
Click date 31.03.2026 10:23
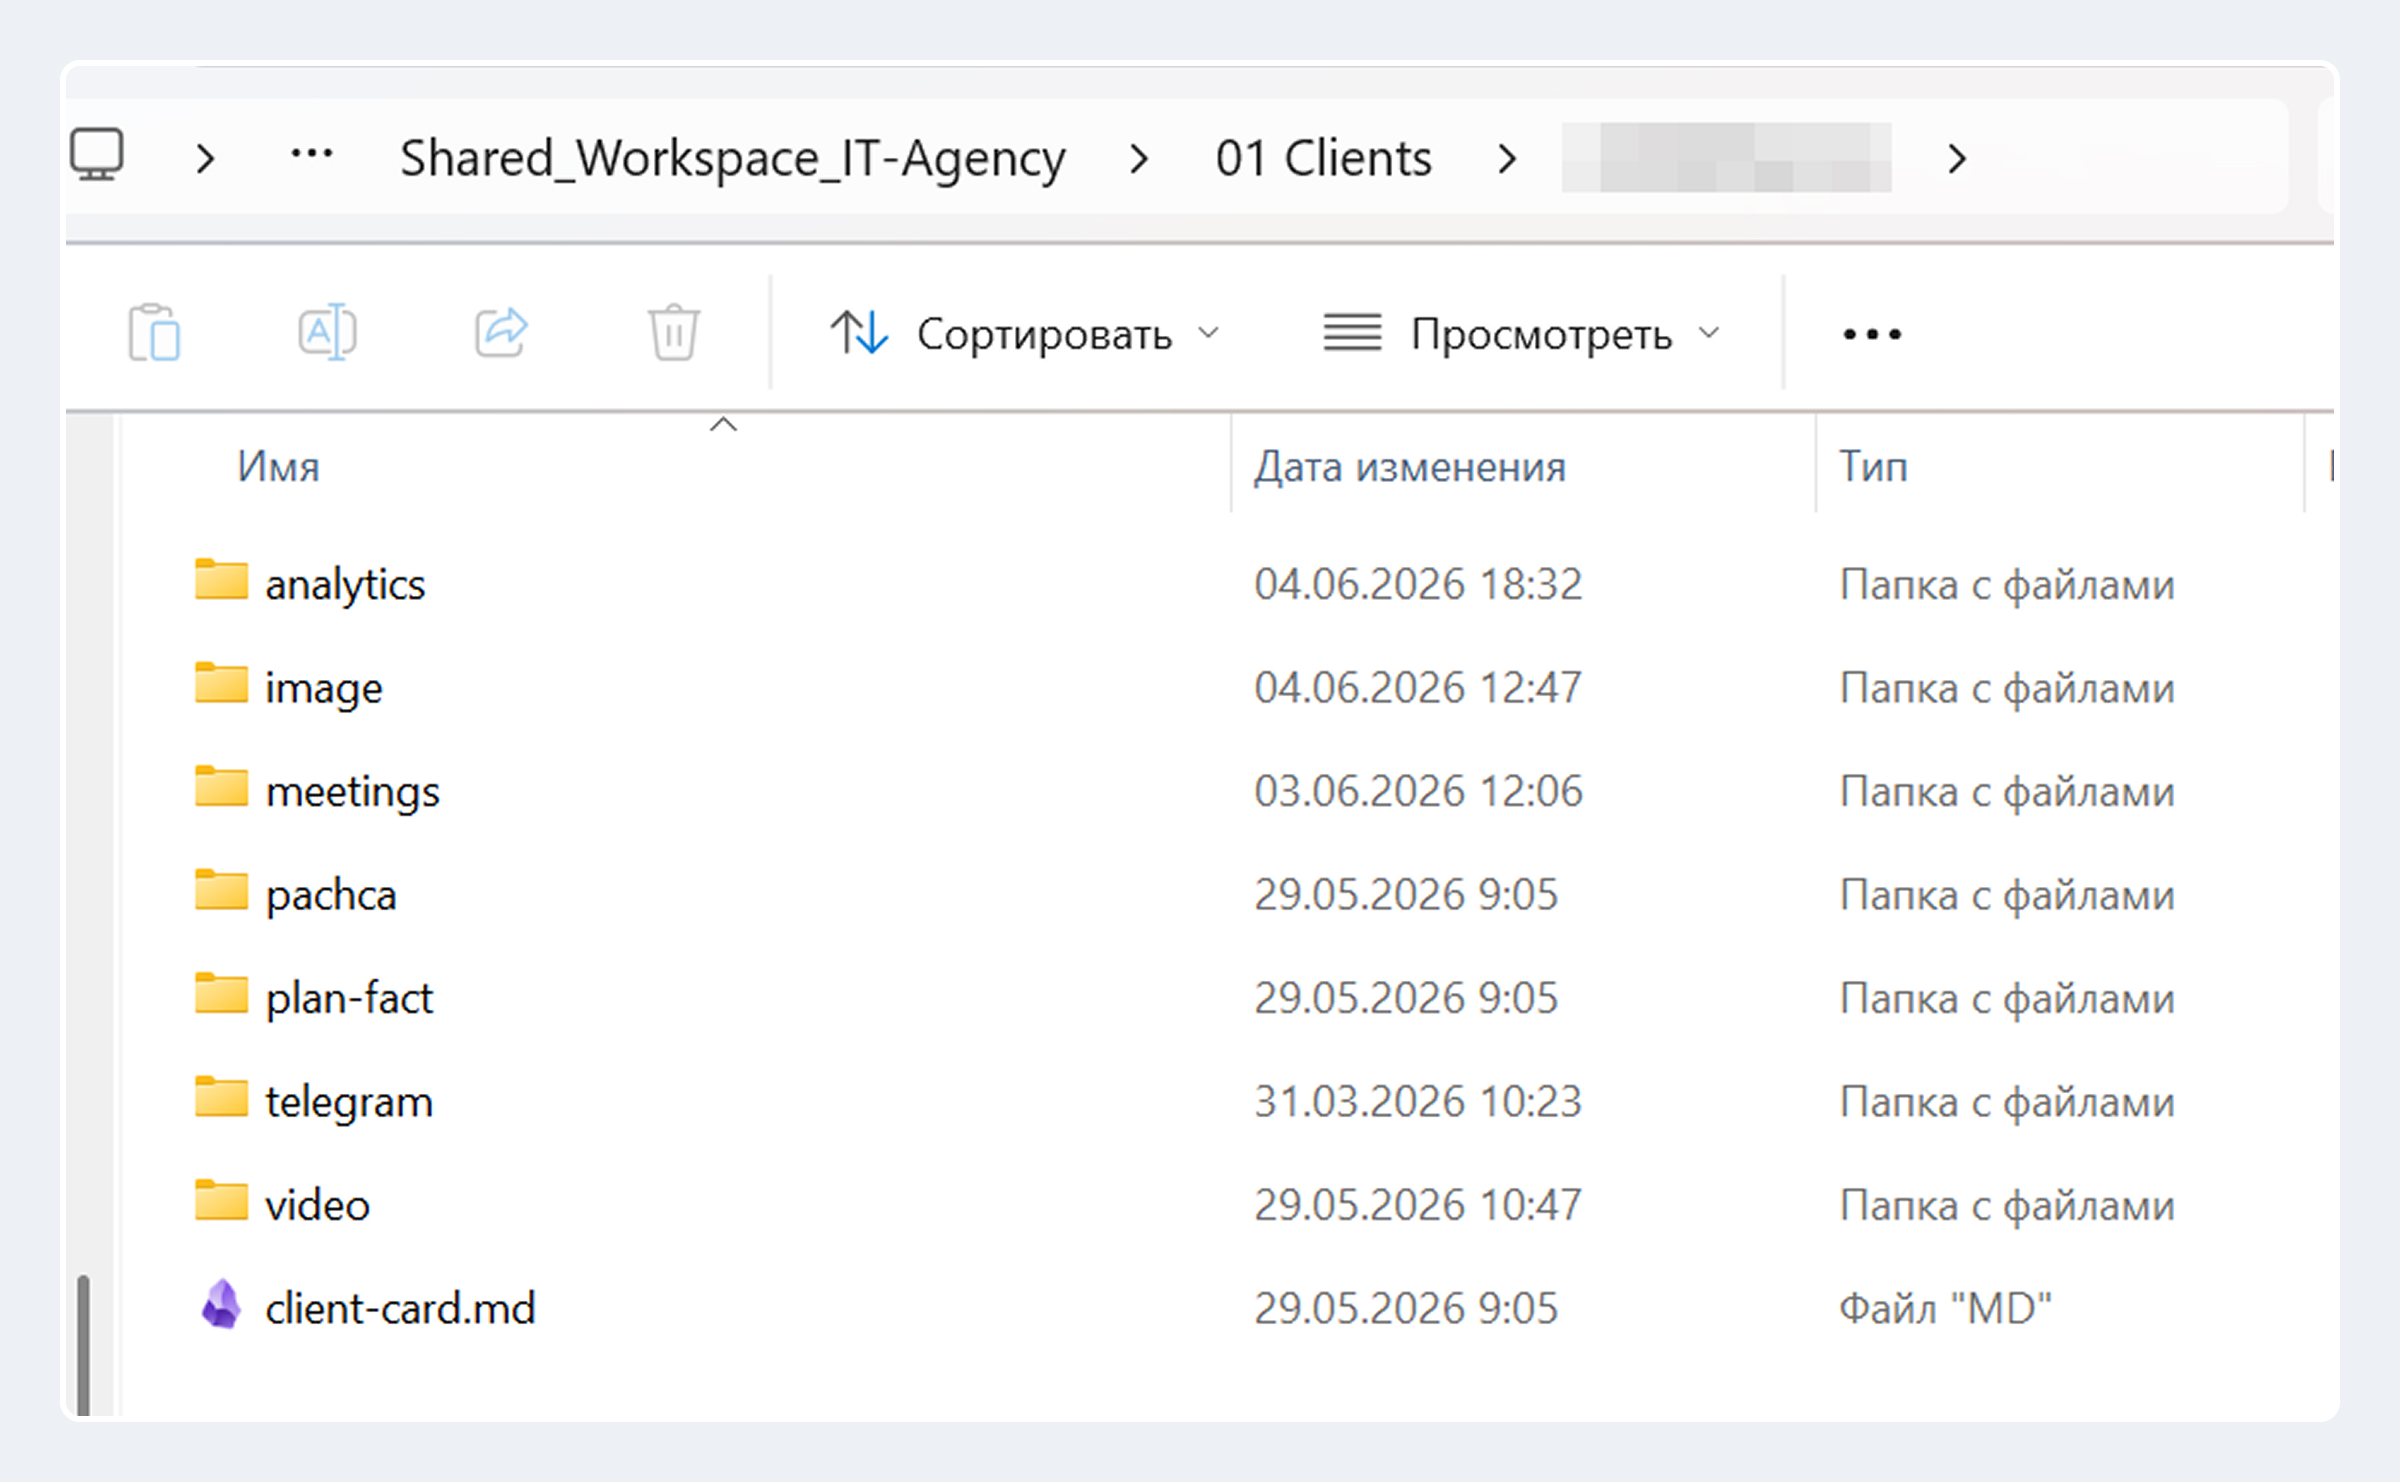1418,1102
